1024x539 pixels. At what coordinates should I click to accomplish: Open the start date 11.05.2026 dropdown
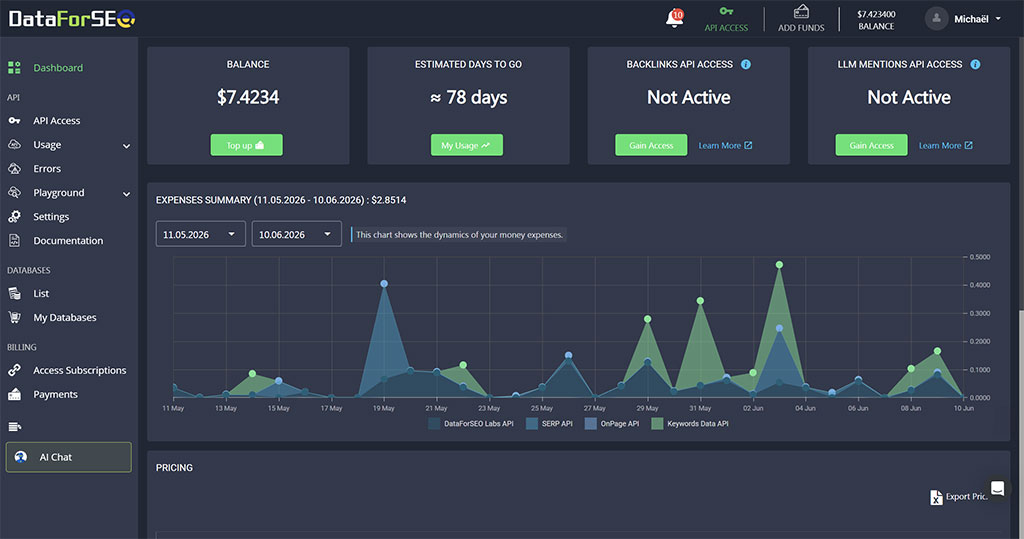click(x=200, y=234)
